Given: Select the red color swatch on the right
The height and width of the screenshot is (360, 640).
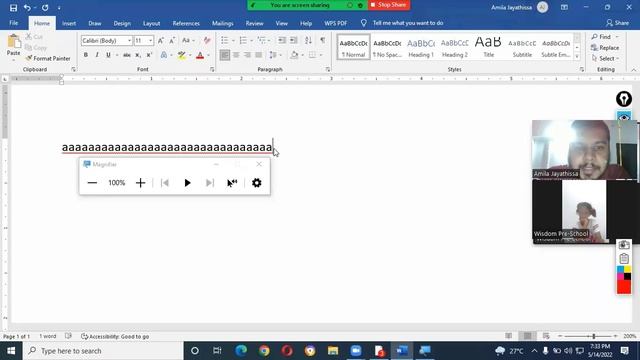Looking at the screenshot, I should 624,287.
